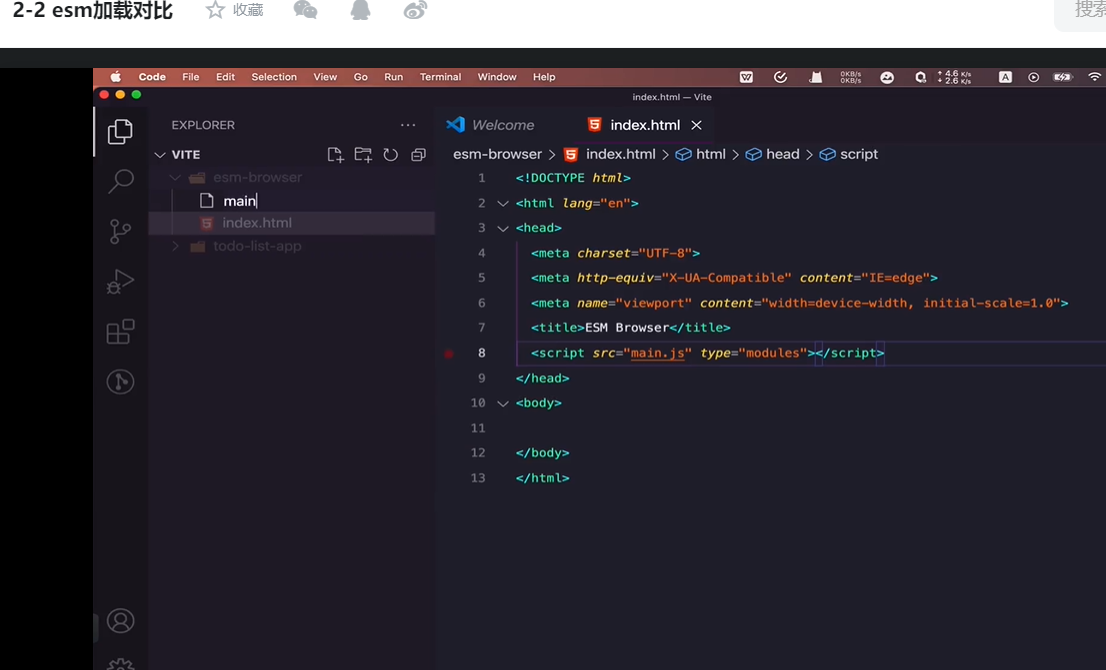This screenshot has width=1106, height=670.
Task: Collapse the VITE root folder section
Action: point(159,155)
